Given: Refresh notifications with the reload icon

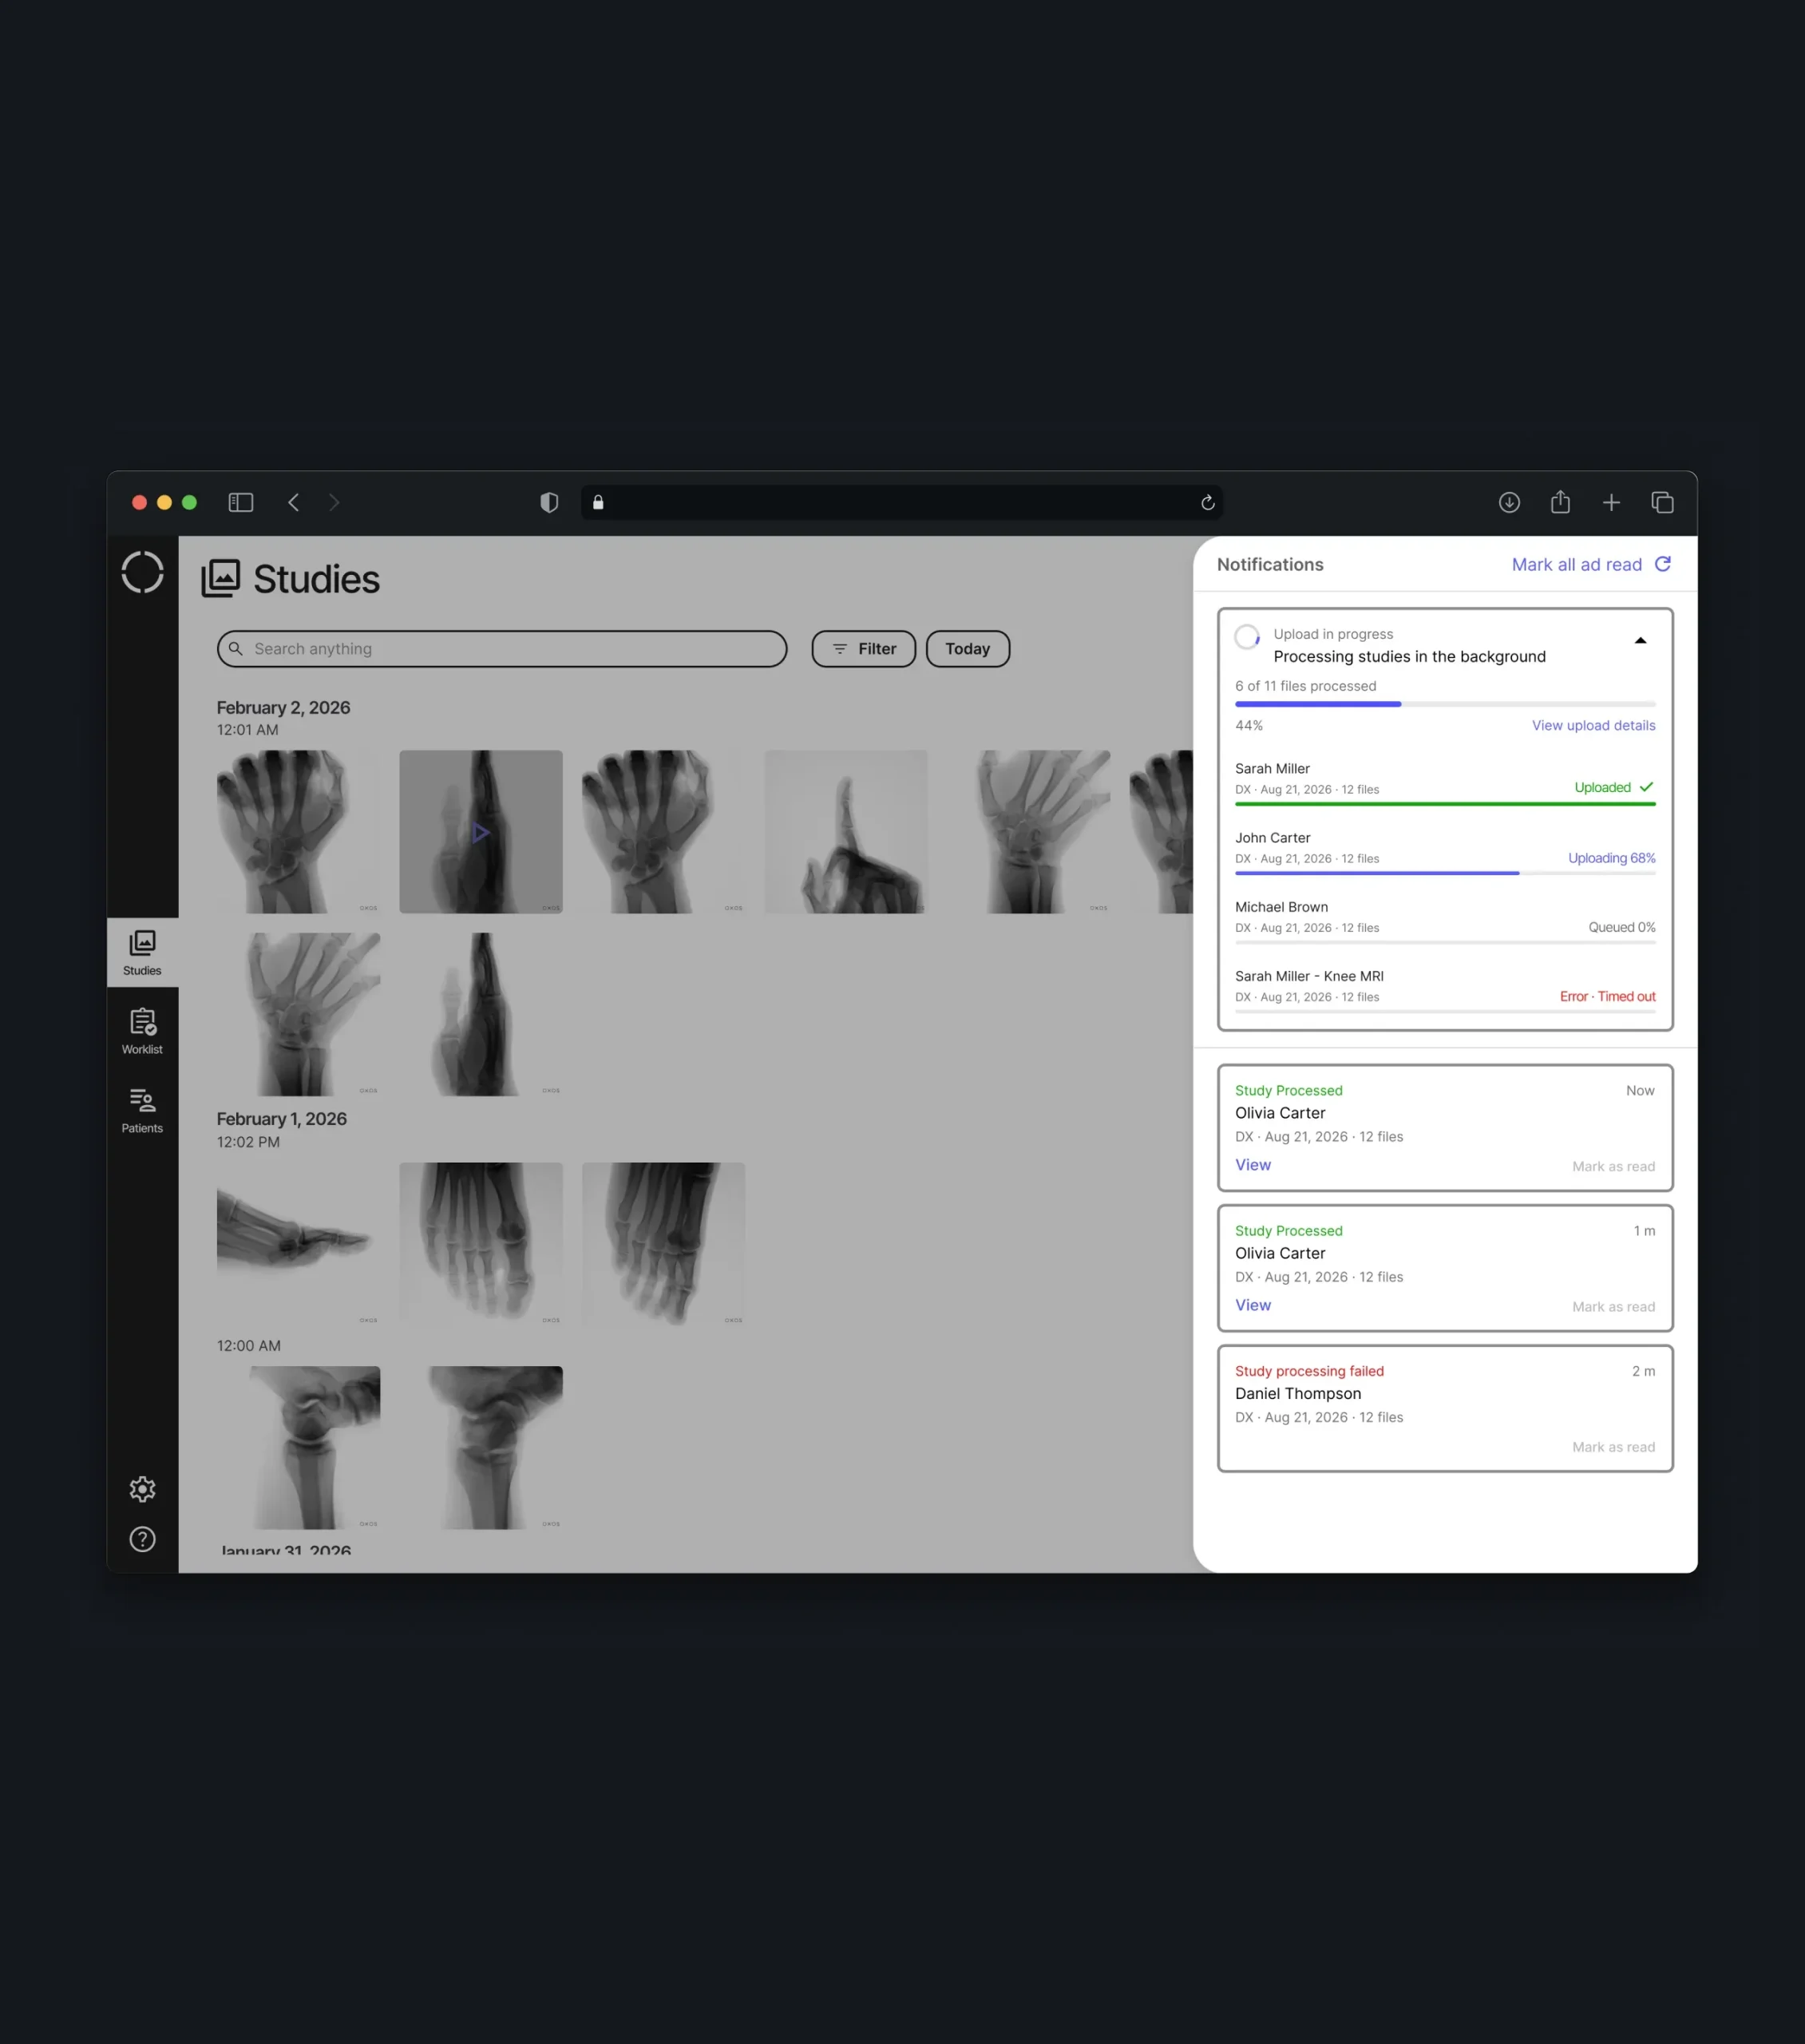Looking at the screenshot, I should pyautogui.click(x=1663, y=564).
